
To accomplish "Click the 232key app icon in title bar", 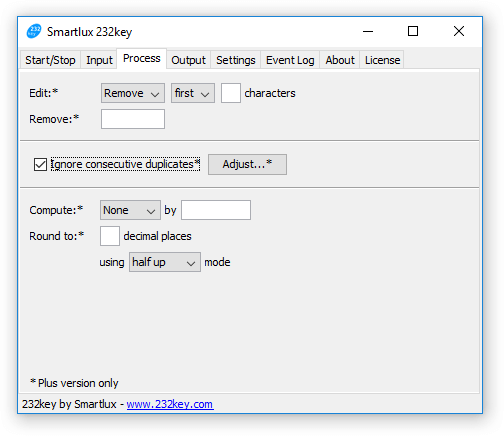I will (x=34, y=31).
